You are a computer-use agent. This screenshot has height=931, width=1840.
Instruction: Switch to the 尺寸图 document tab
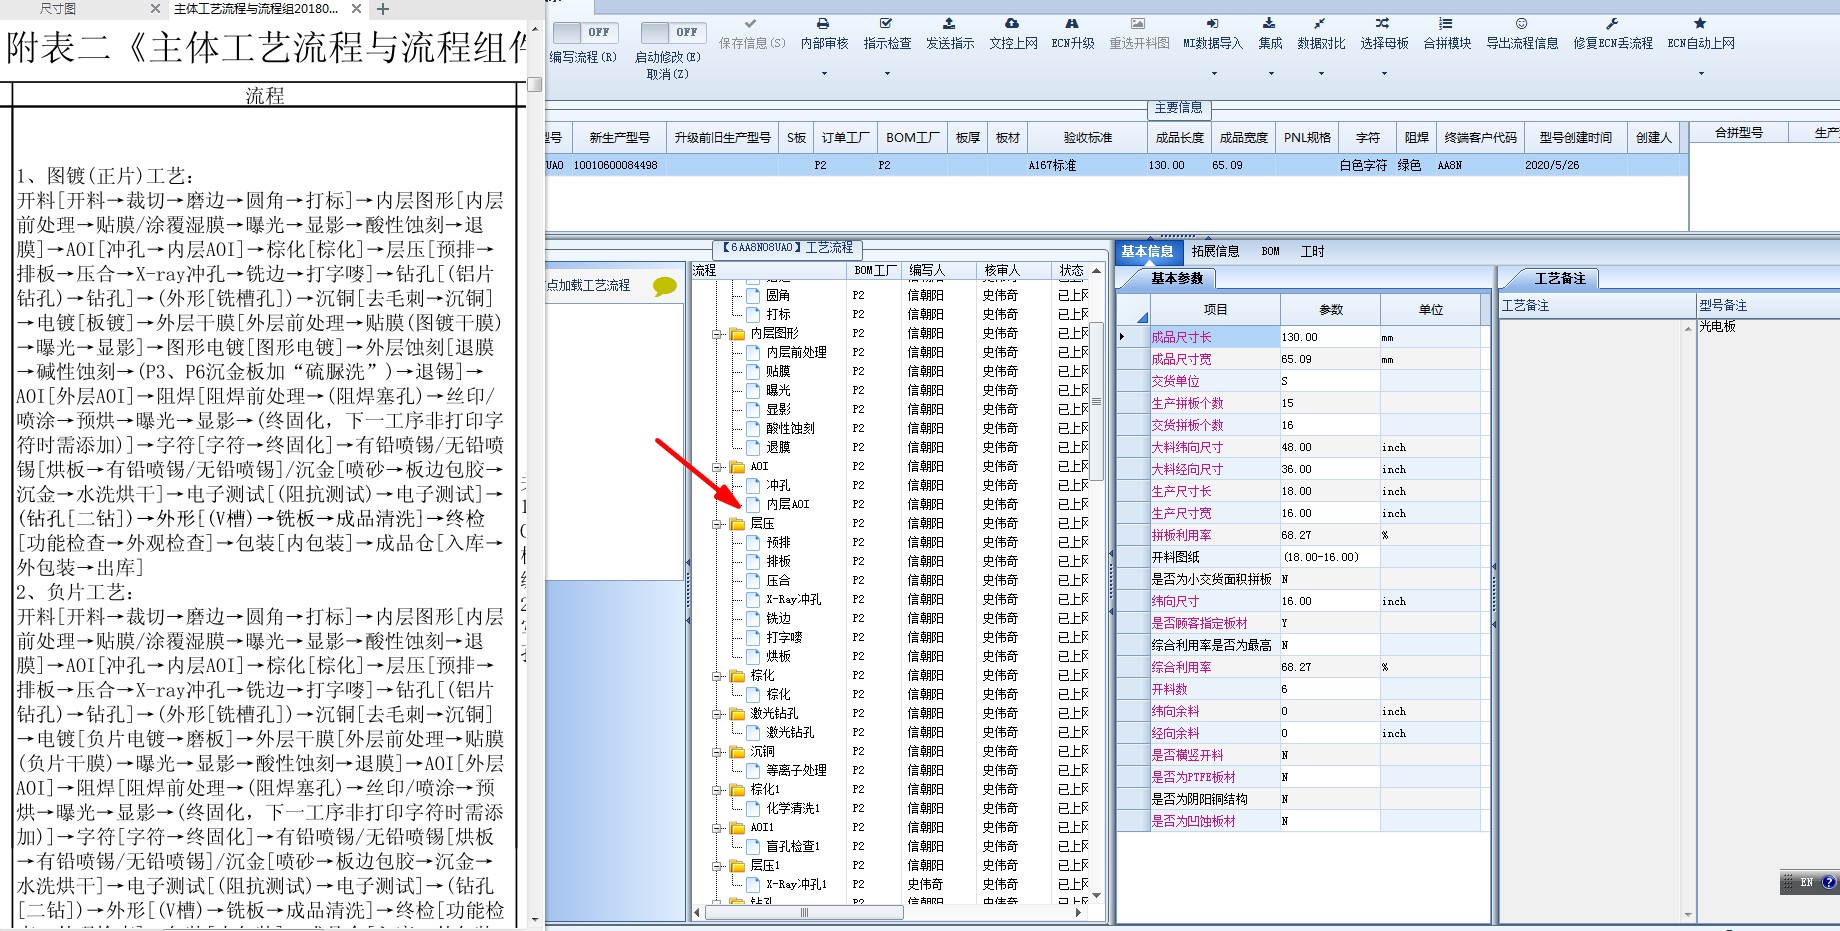point(58,9)
